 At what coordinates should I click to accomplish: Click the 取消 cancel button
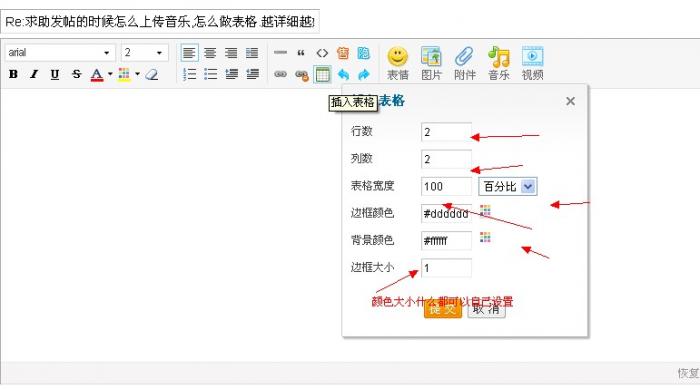pos(486,310)
